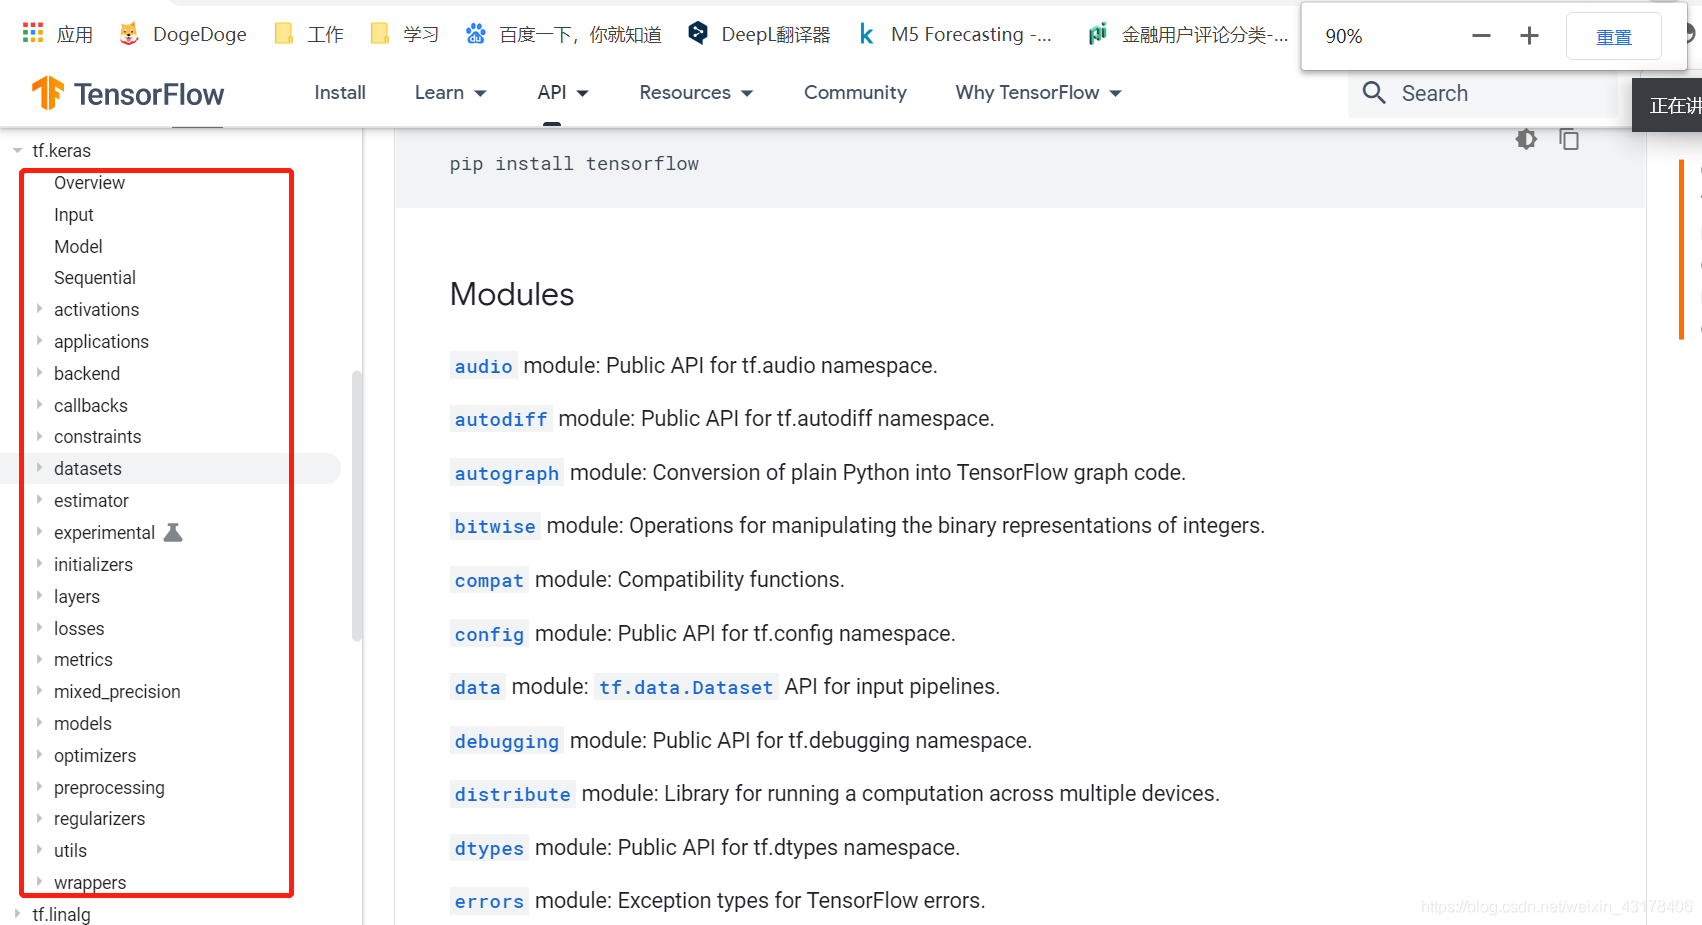Select the preprocessing sidebar entry
This screenshot has width=1702, height=925.
tap(109, 788)
